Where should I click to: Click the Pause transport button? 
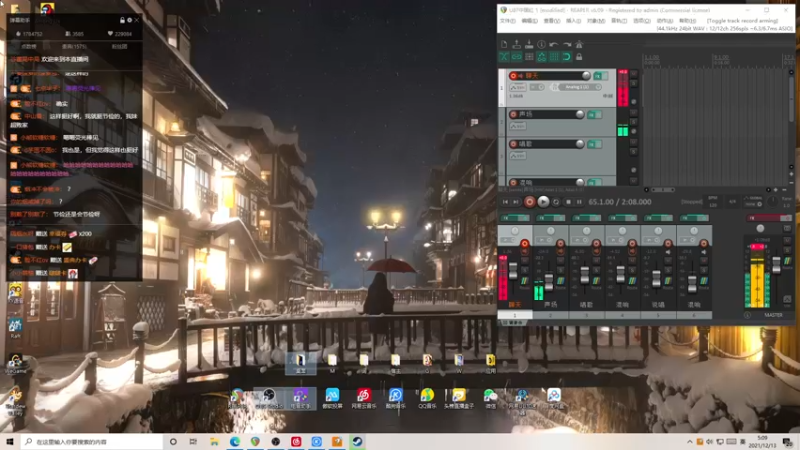coord(579,202)
